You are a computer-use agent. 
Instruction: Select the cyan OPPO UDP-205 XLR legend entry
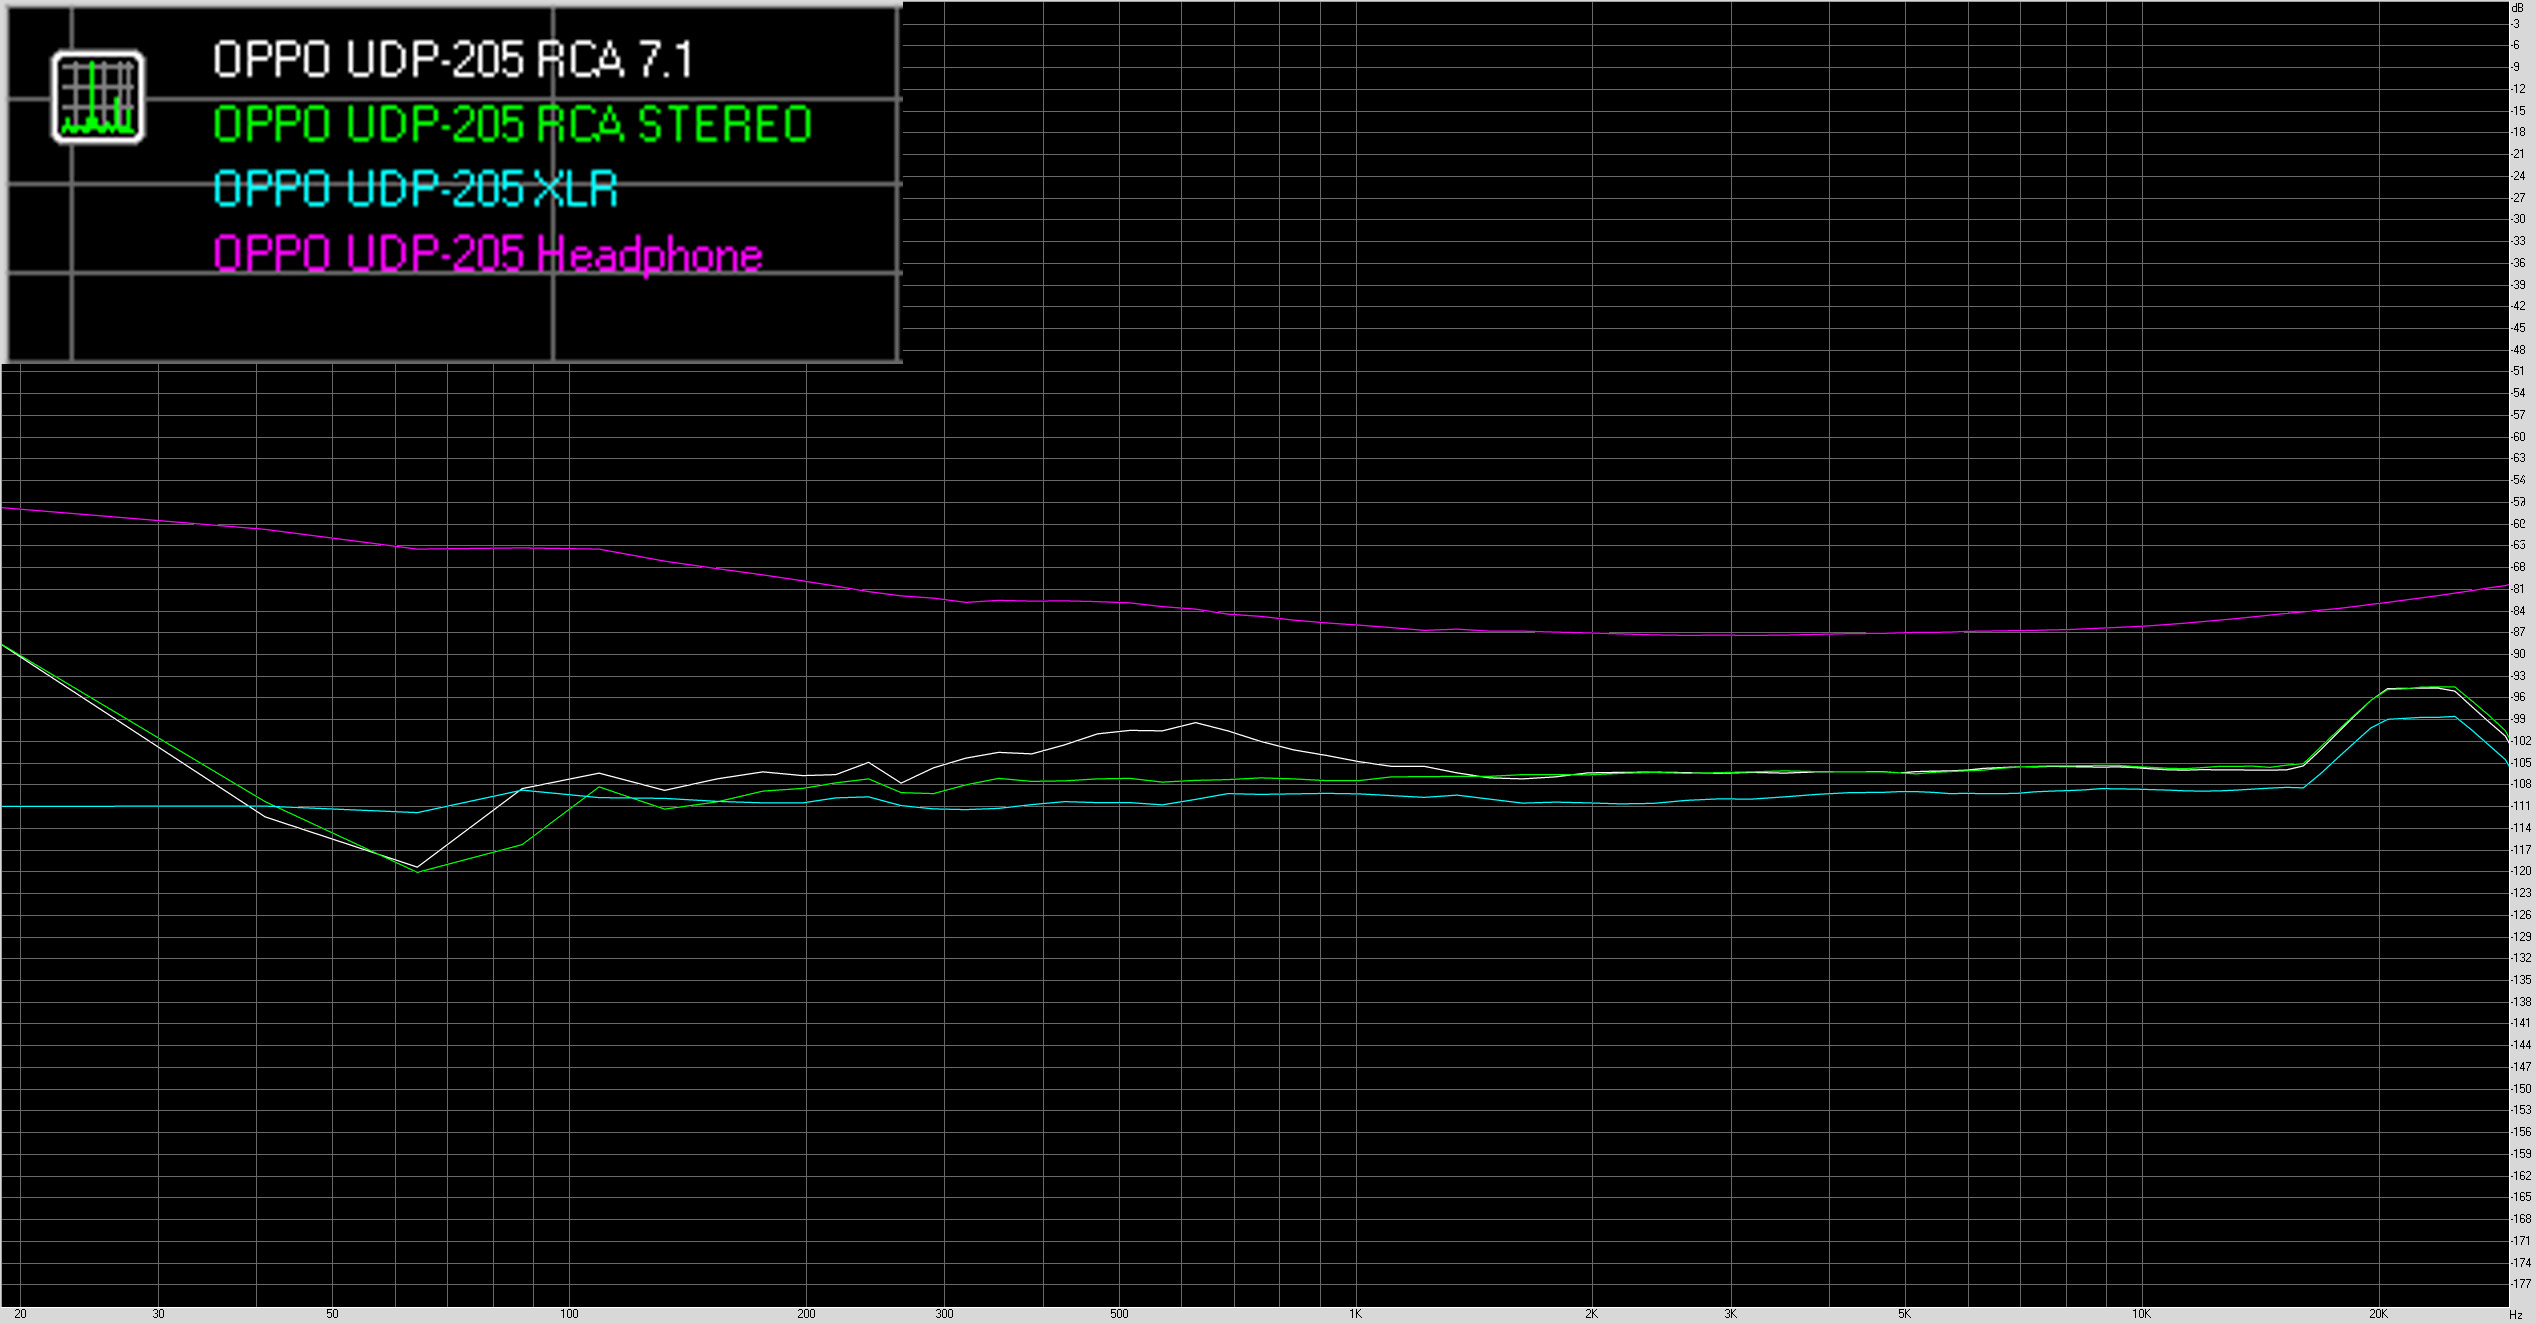point(415,188)
